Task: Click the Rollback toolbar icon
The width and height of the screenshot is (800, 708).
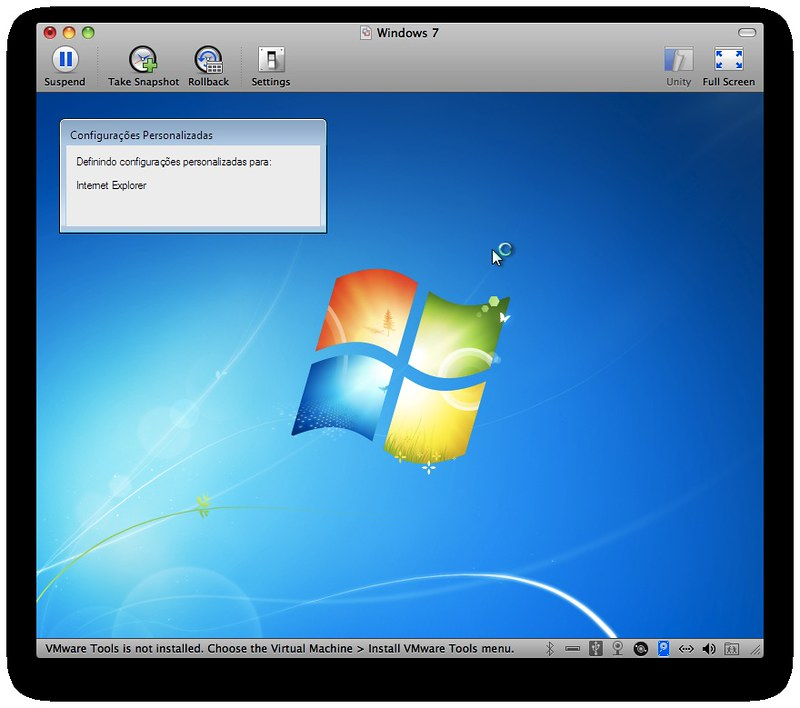Action: (x=208, y=66)
